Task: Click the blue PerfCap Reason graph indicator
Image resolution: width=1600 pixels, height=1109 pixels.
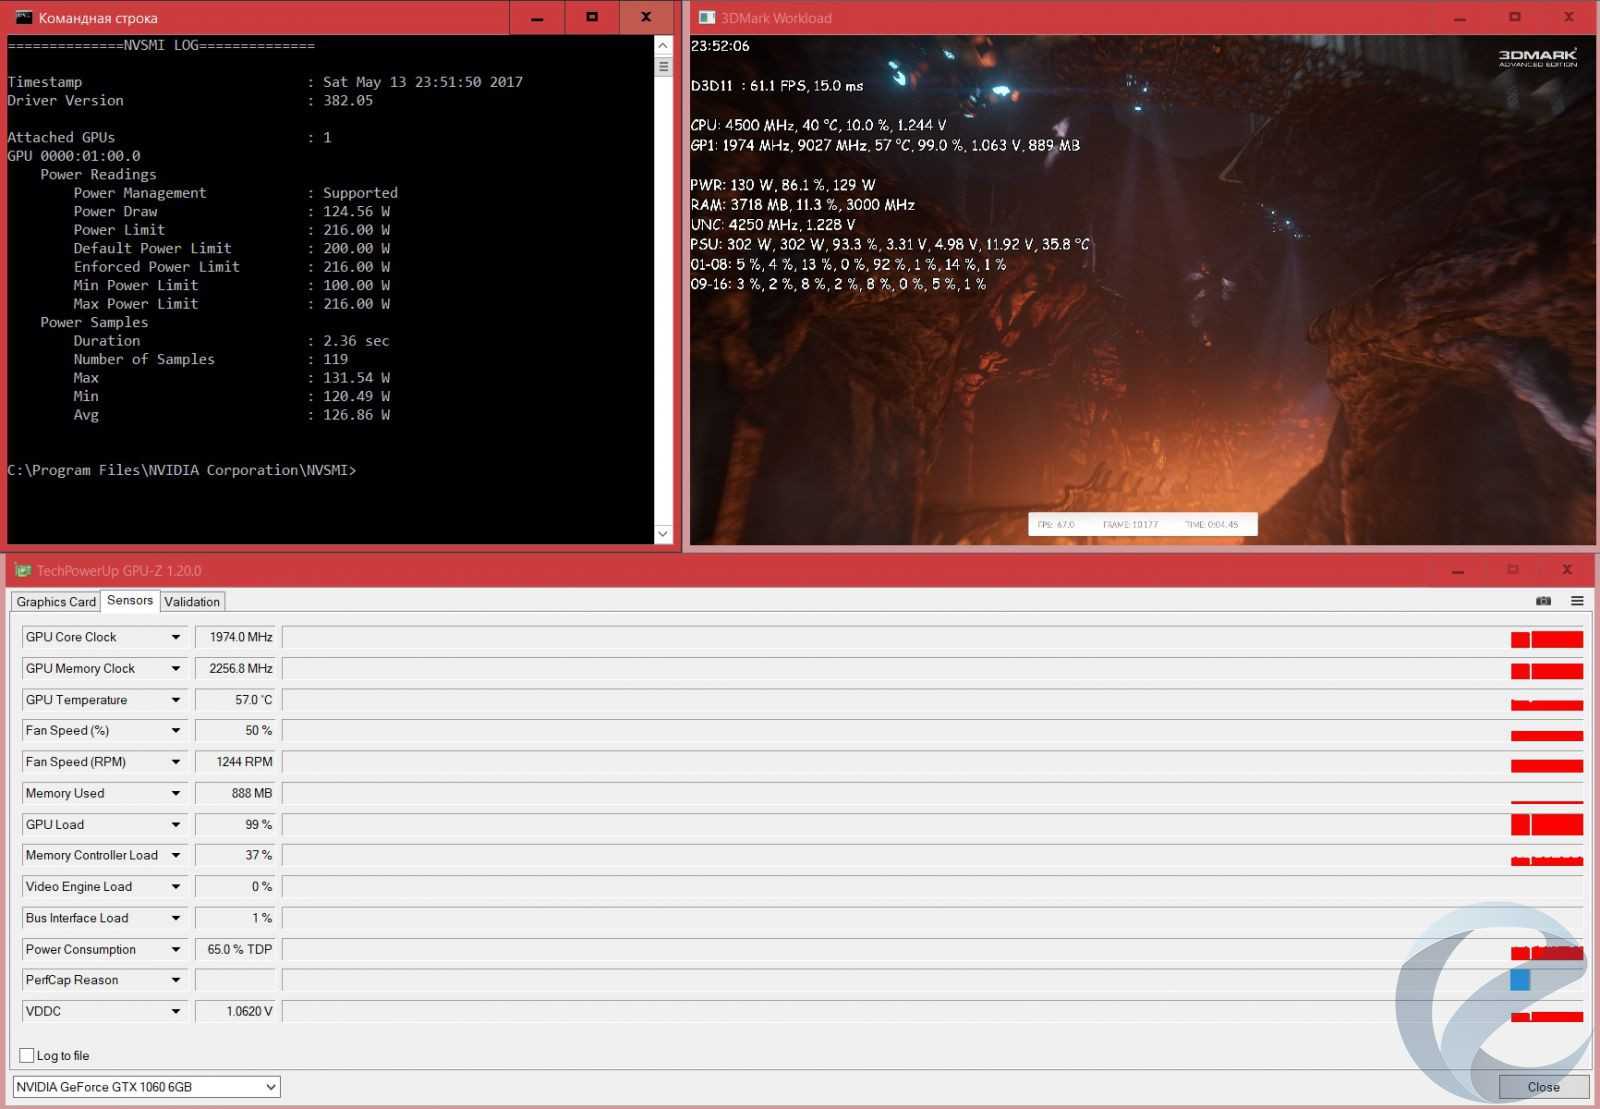Action: [1520, 980]
